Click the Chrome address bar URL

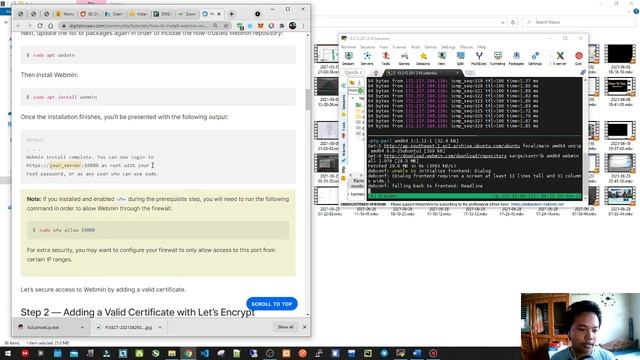[138, 26]
